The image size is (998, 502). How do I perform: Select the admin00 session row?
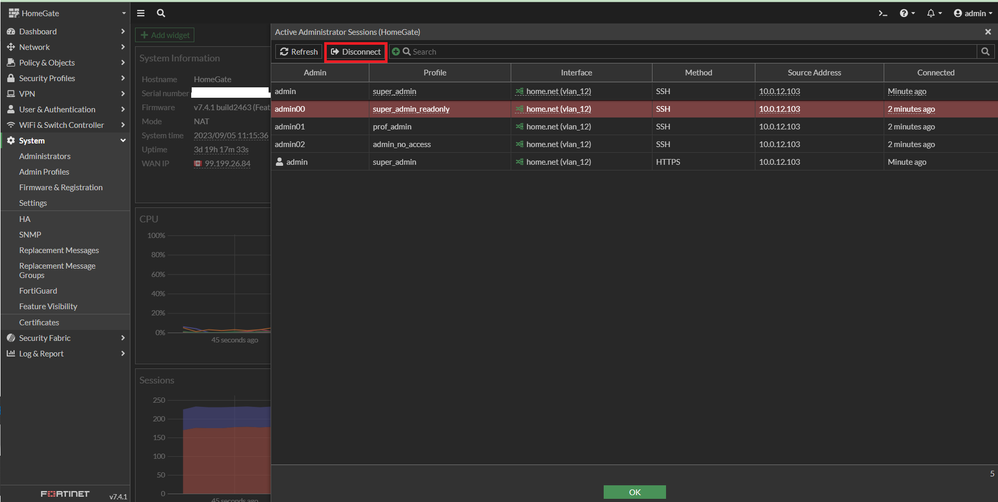coord(635,109)
